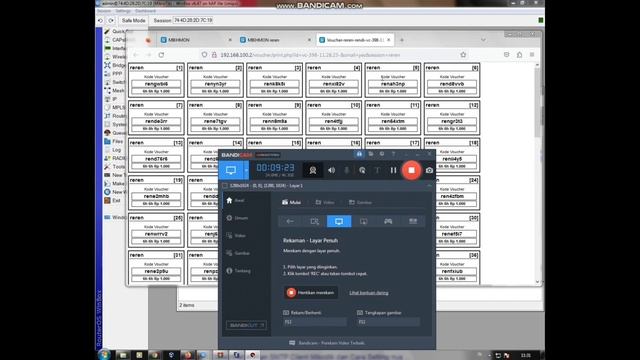
Task: Open the output folder icon in Bandicam title bar
Action: 371,154
